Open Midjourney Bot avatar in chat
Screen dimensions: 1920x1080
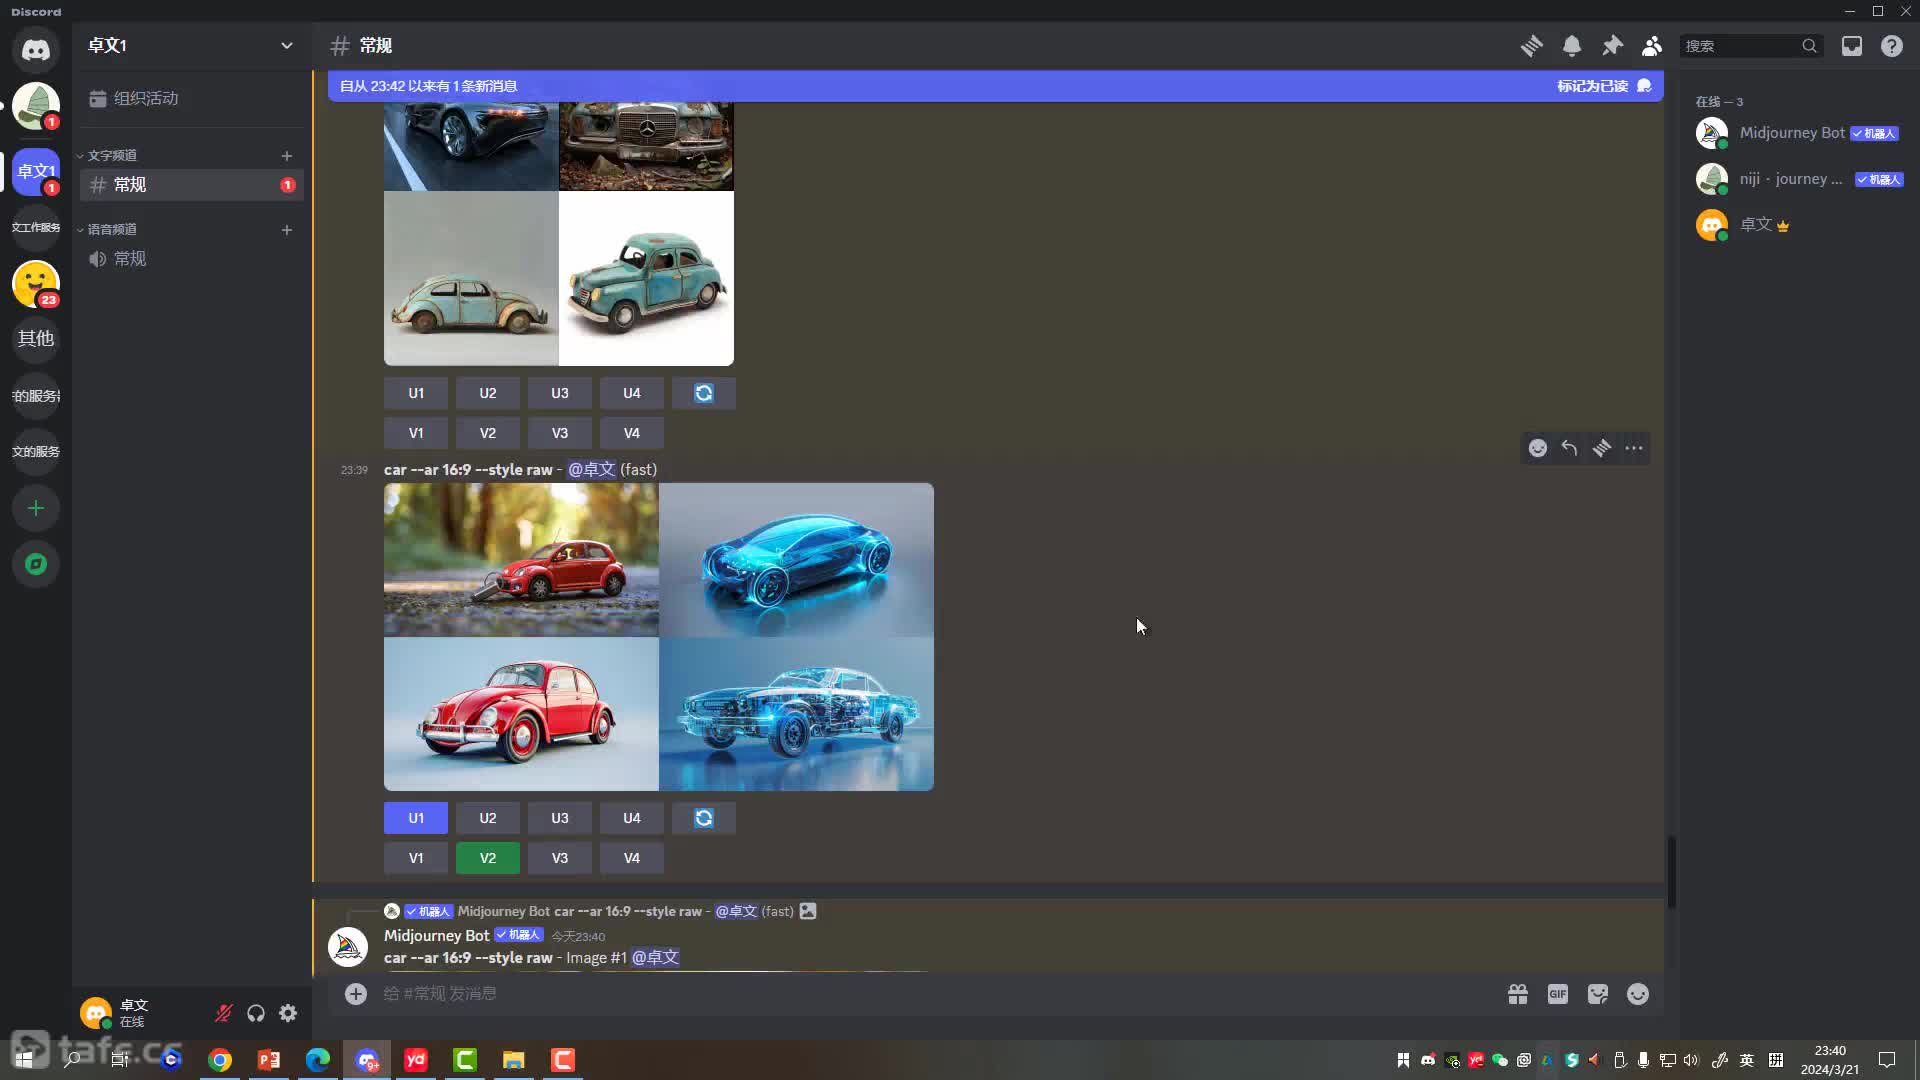348,947
